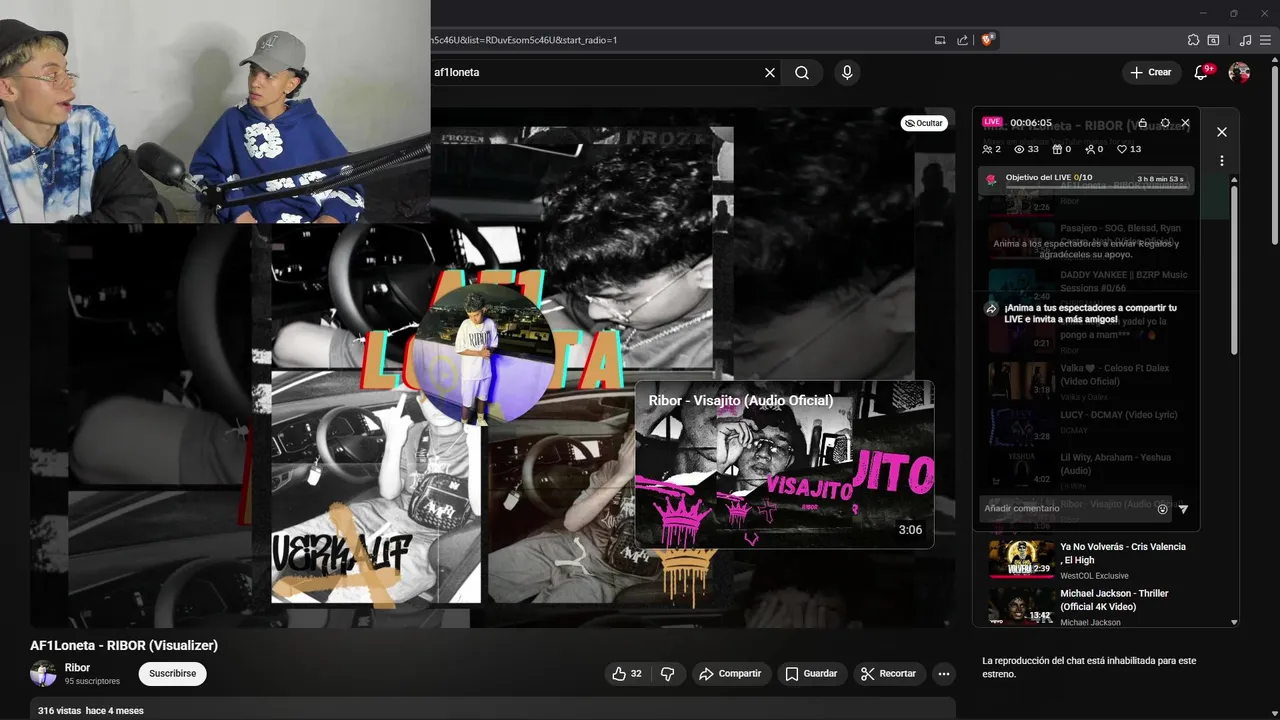
Task: Subscribe with the Suscribirse button
Action: tap(172, 674)
